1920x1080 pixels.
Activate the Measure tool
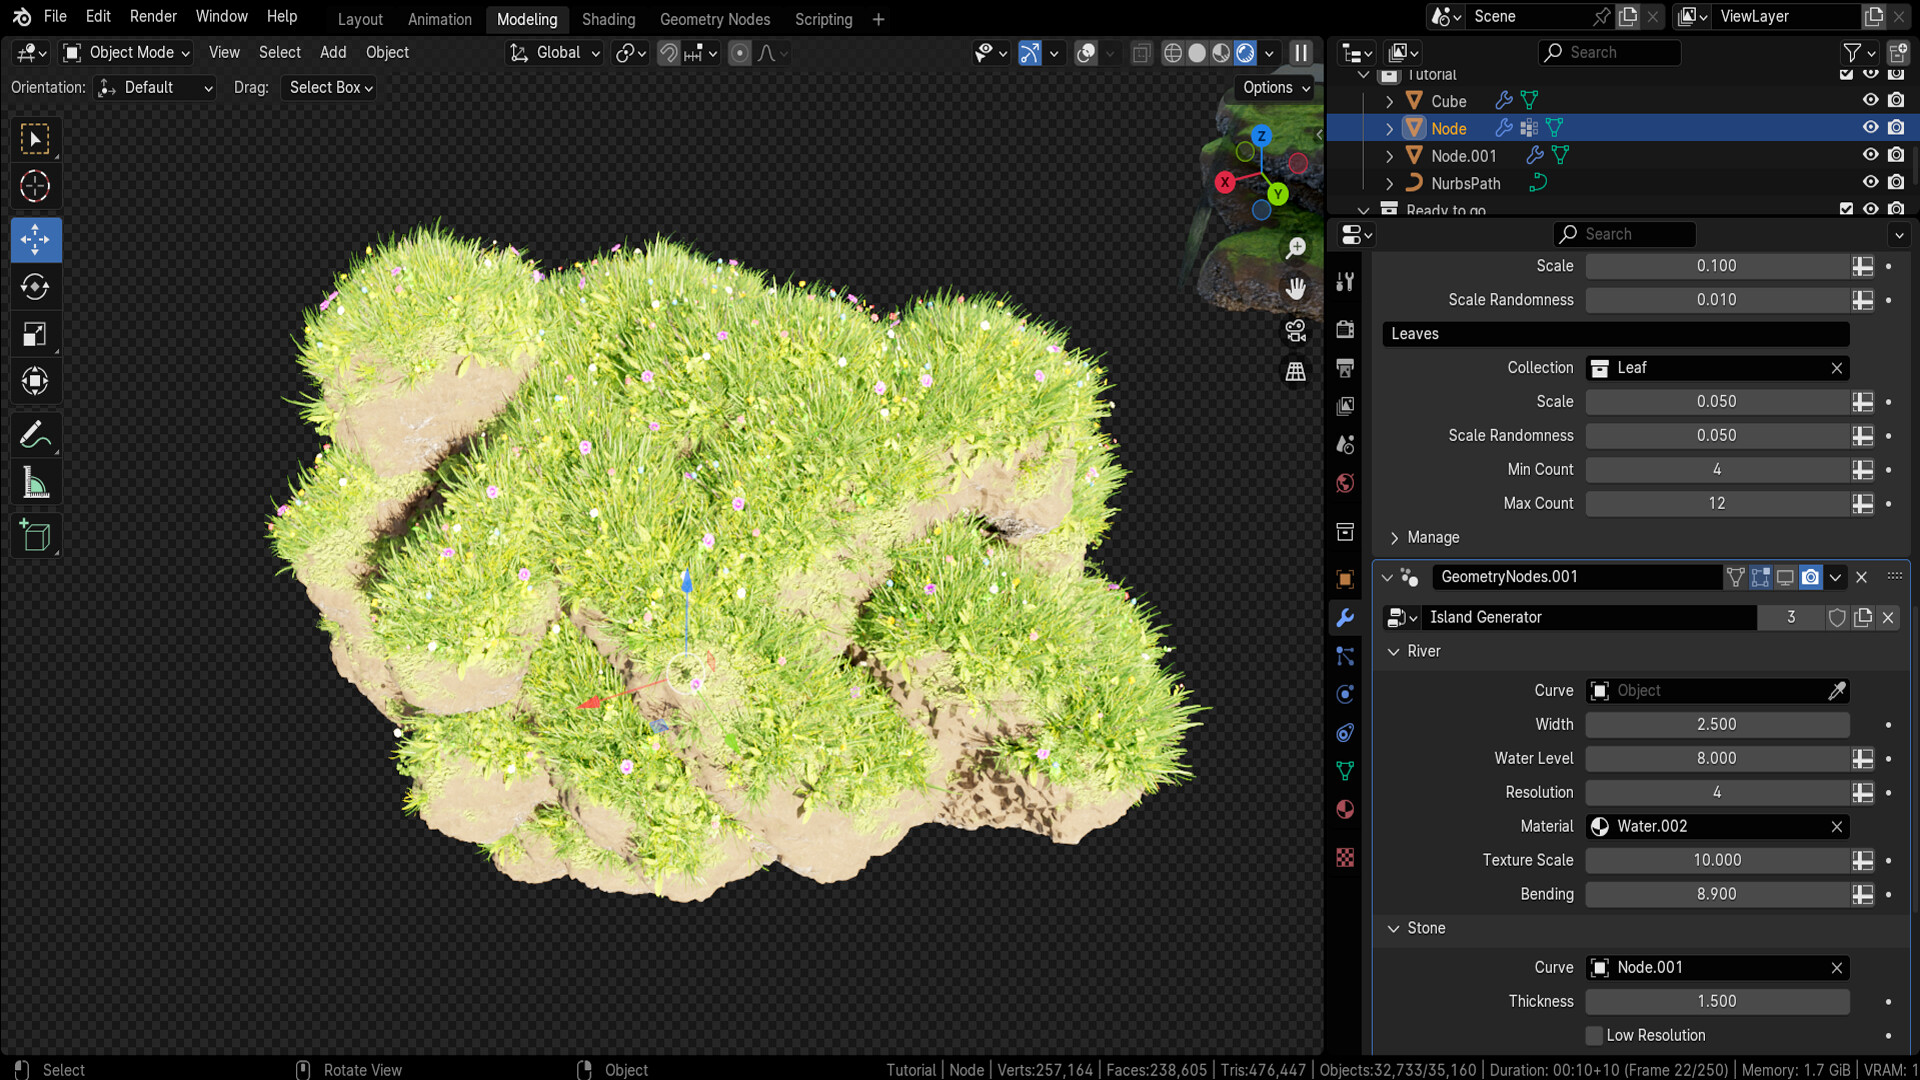(35, 482)
